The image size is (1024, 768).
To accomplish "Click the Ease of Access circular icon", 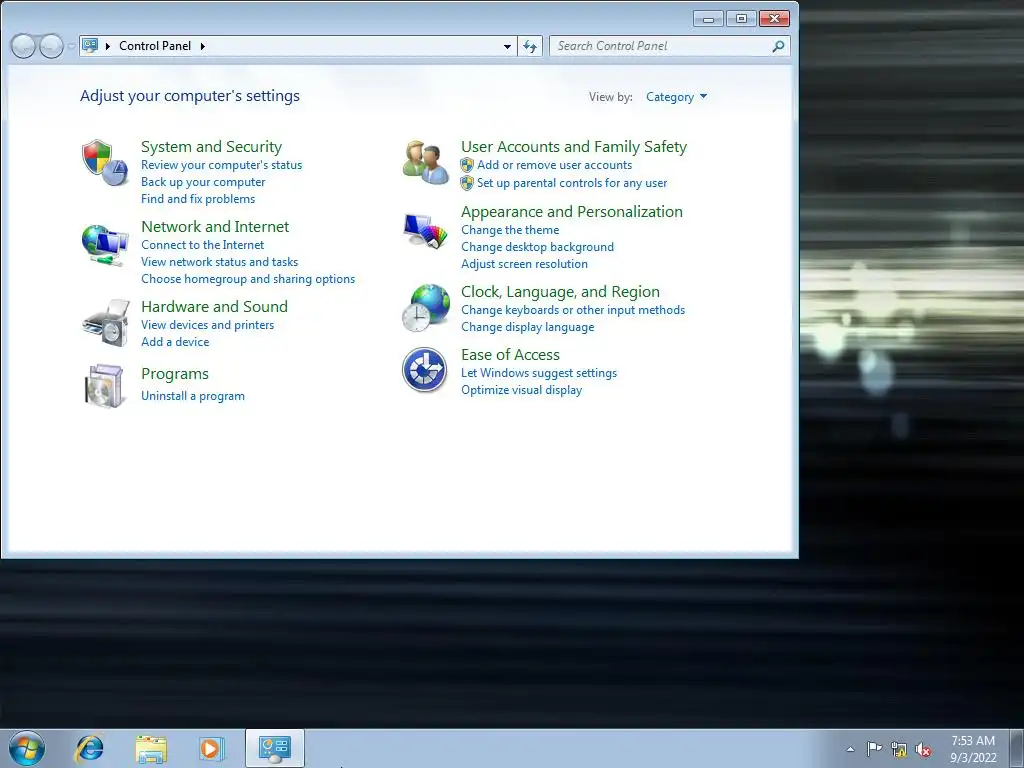I will [x=424, y=370].
